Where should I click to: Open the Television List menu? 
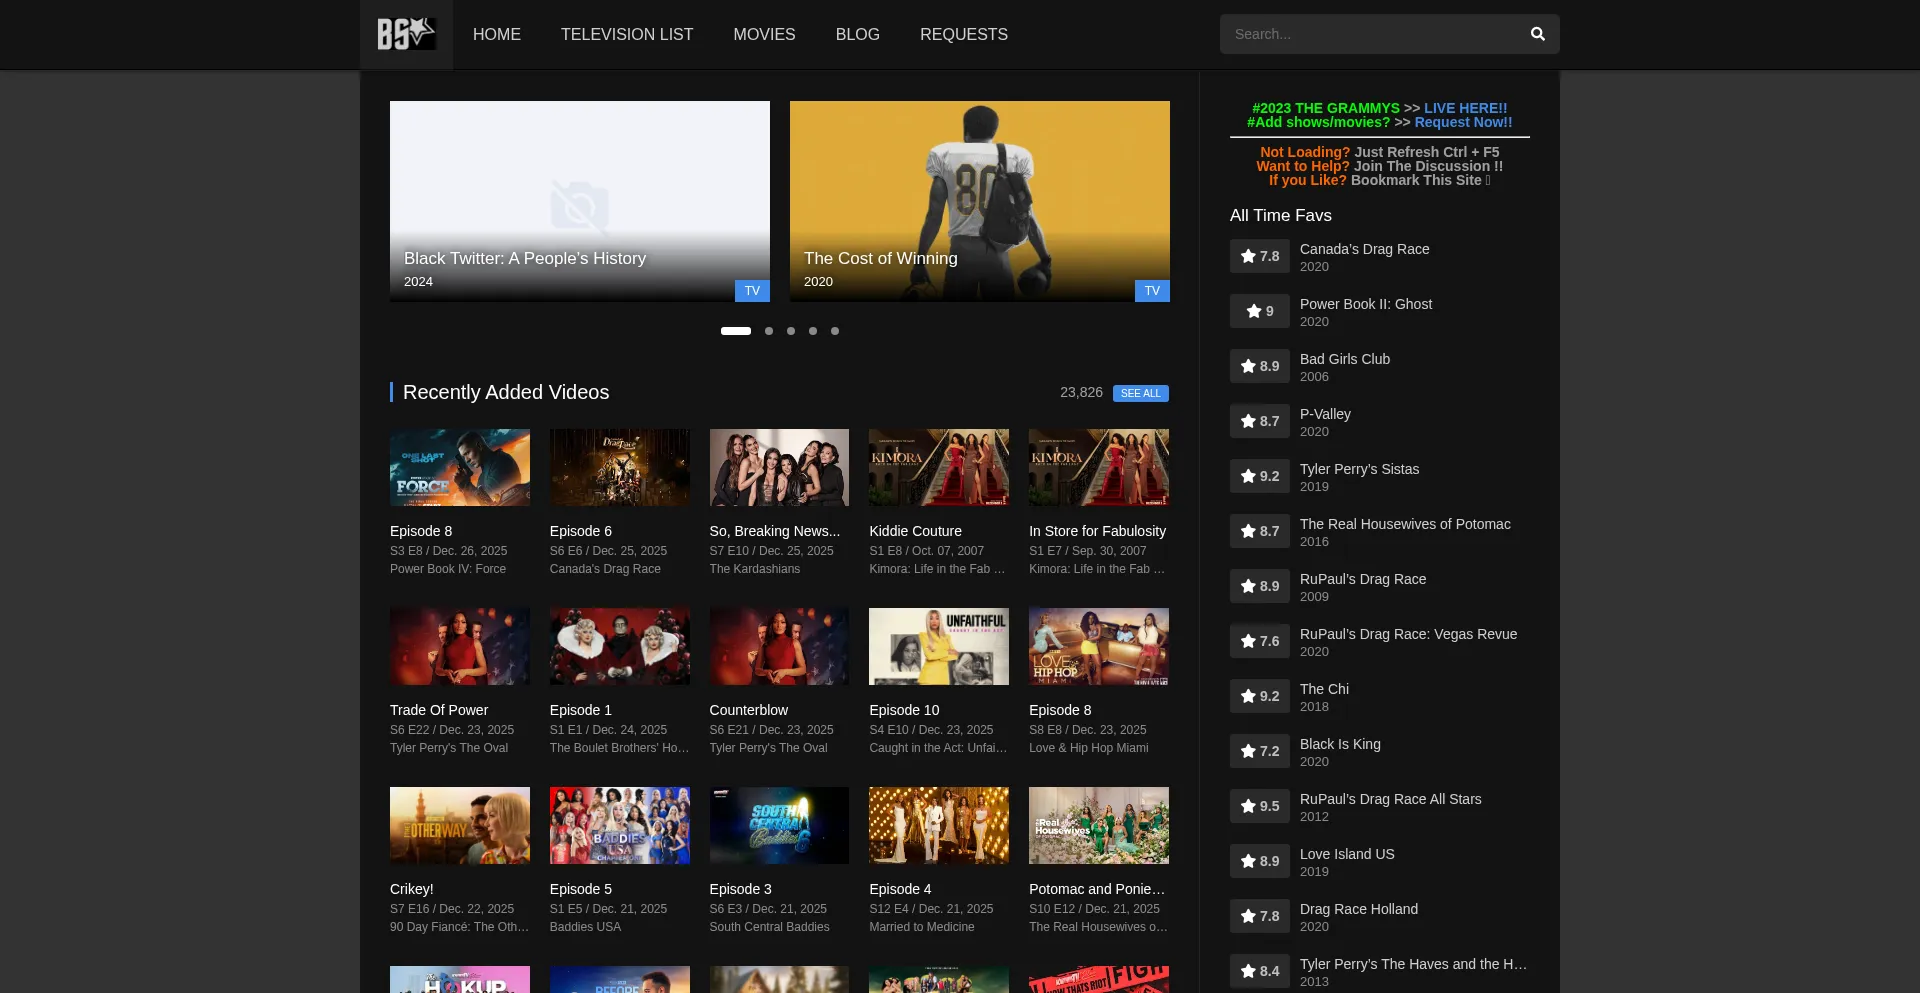point(627,34)
